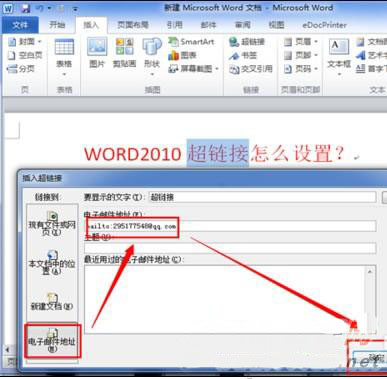This screenshot has width=387, height=379.
Task: Click the 主题 subject input field
Action: coord(230,248)
